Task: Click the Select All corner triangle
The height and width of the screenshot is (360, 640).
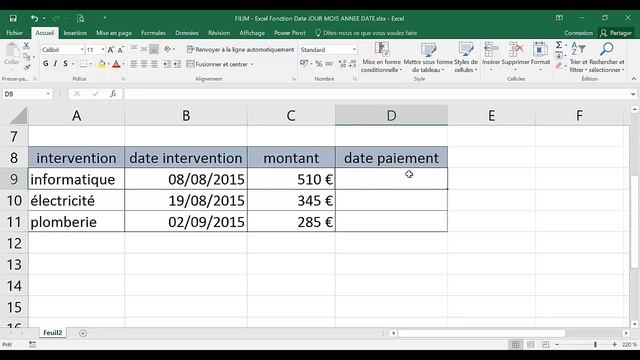Action: 18,115
